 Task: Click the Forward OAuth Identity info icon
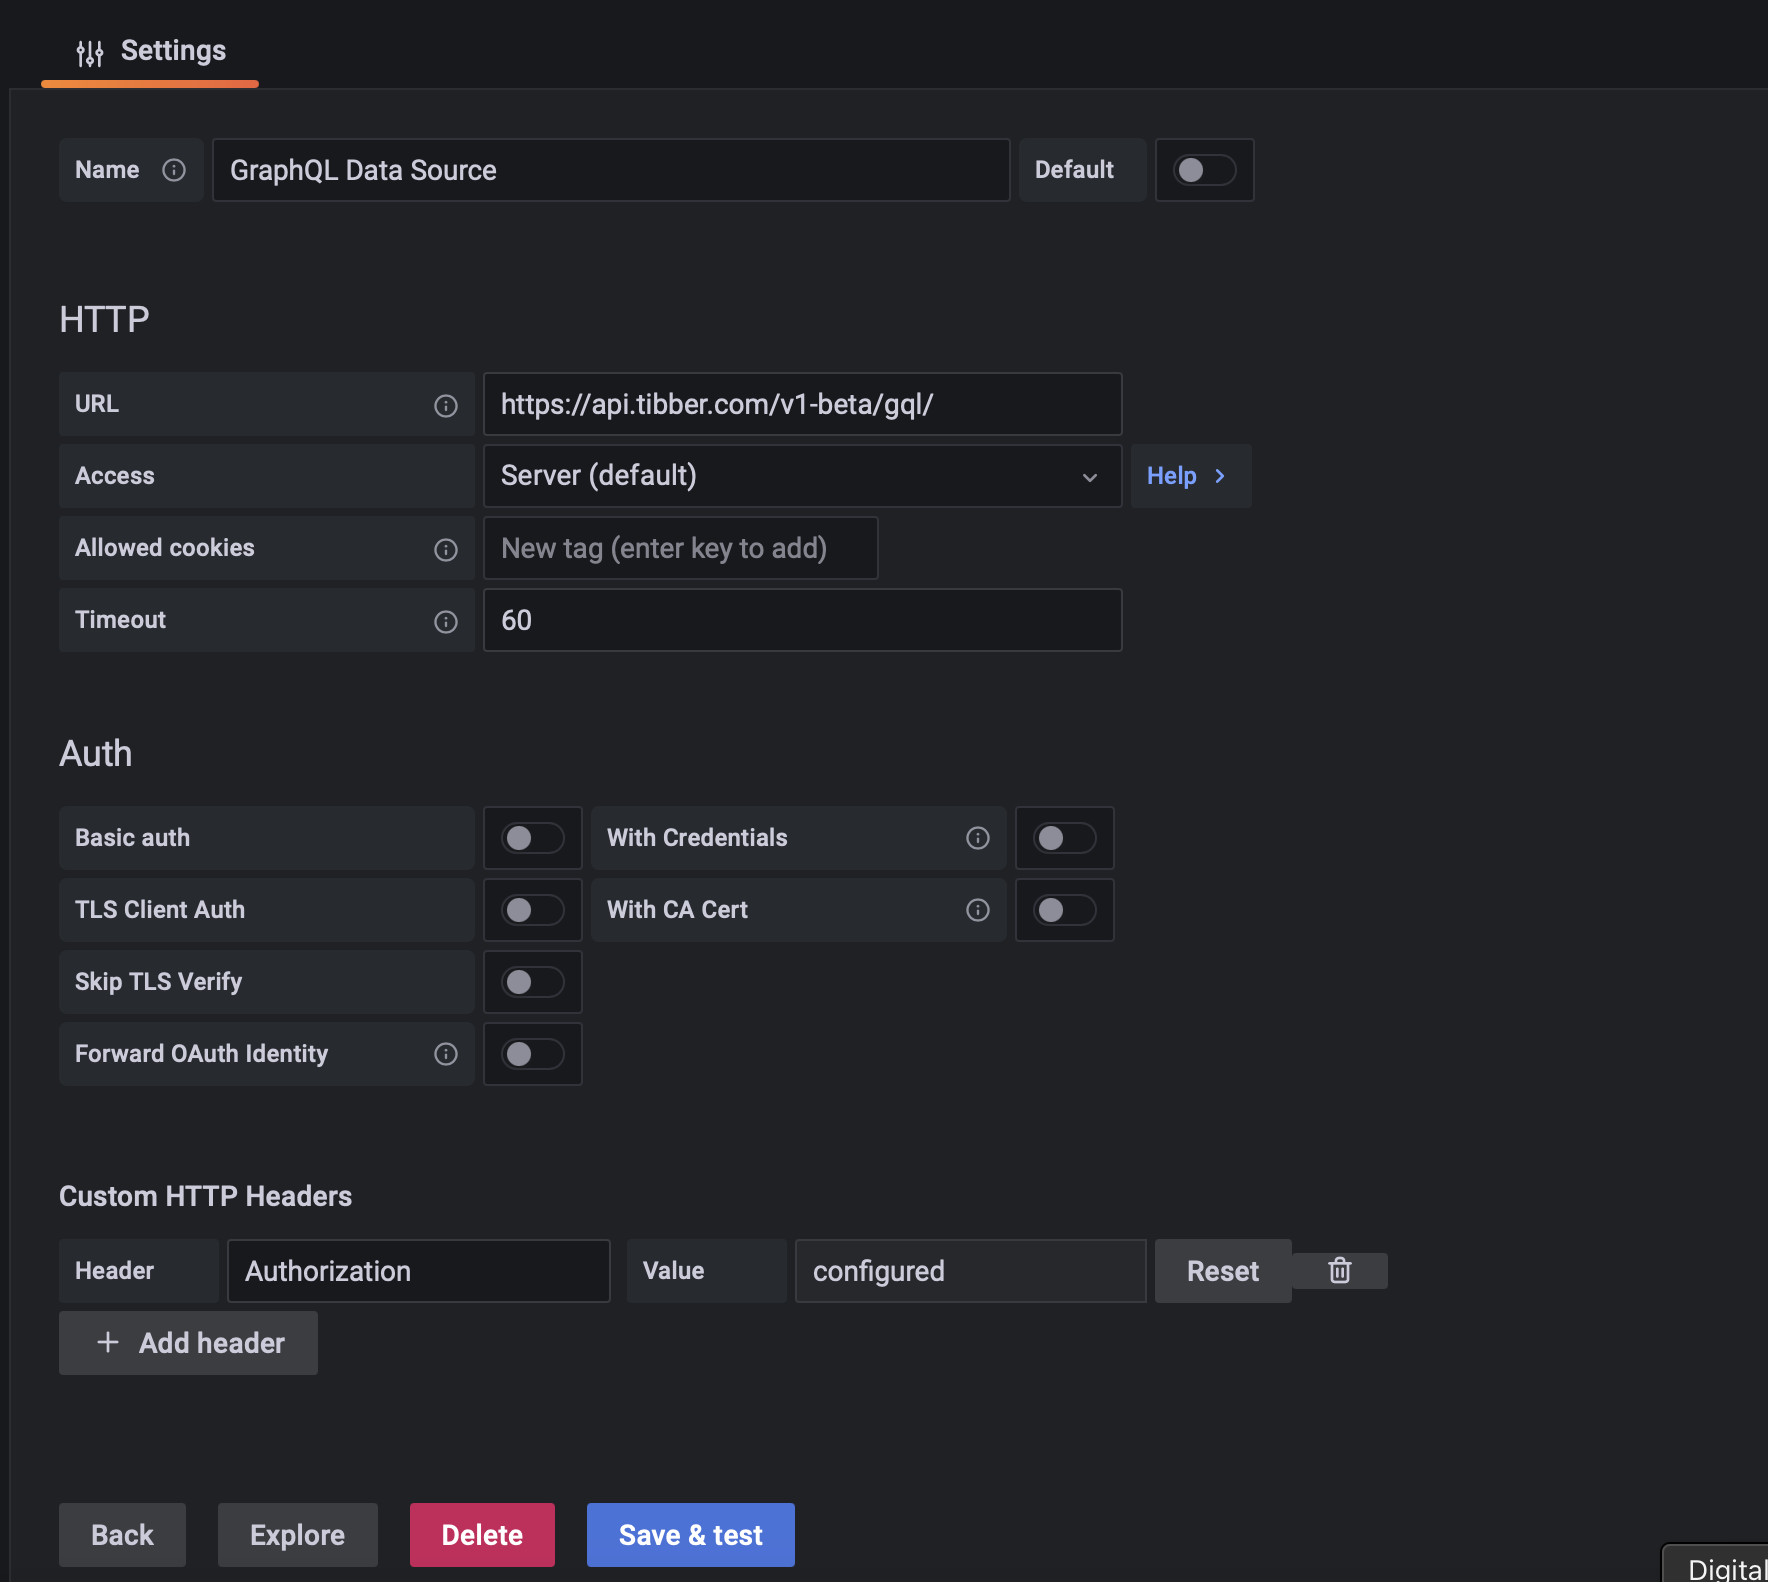[x=446, y=1054]
